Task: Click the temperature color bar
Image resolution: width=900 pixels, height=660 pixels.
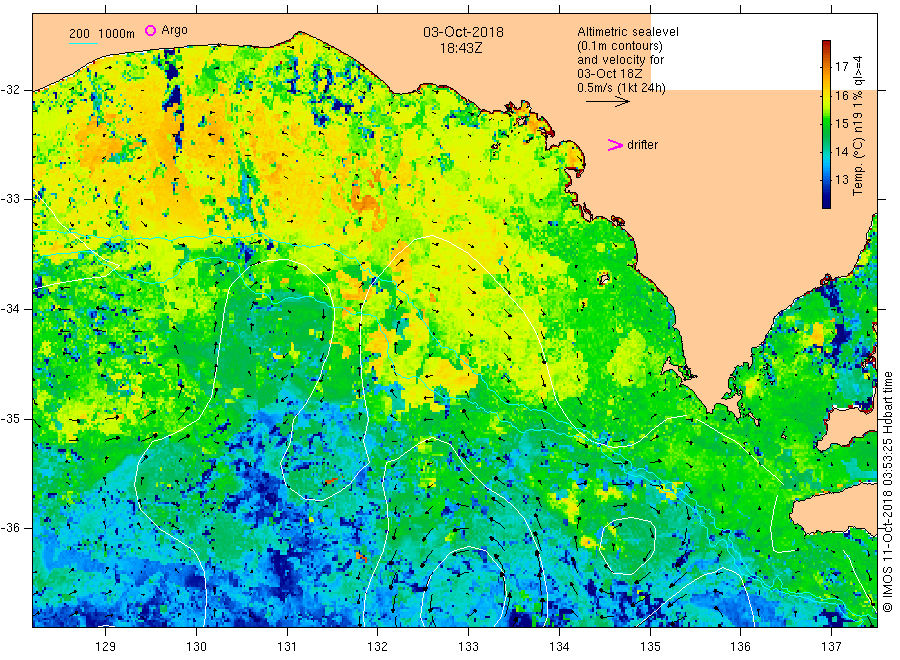Action: tap(826, 124)
